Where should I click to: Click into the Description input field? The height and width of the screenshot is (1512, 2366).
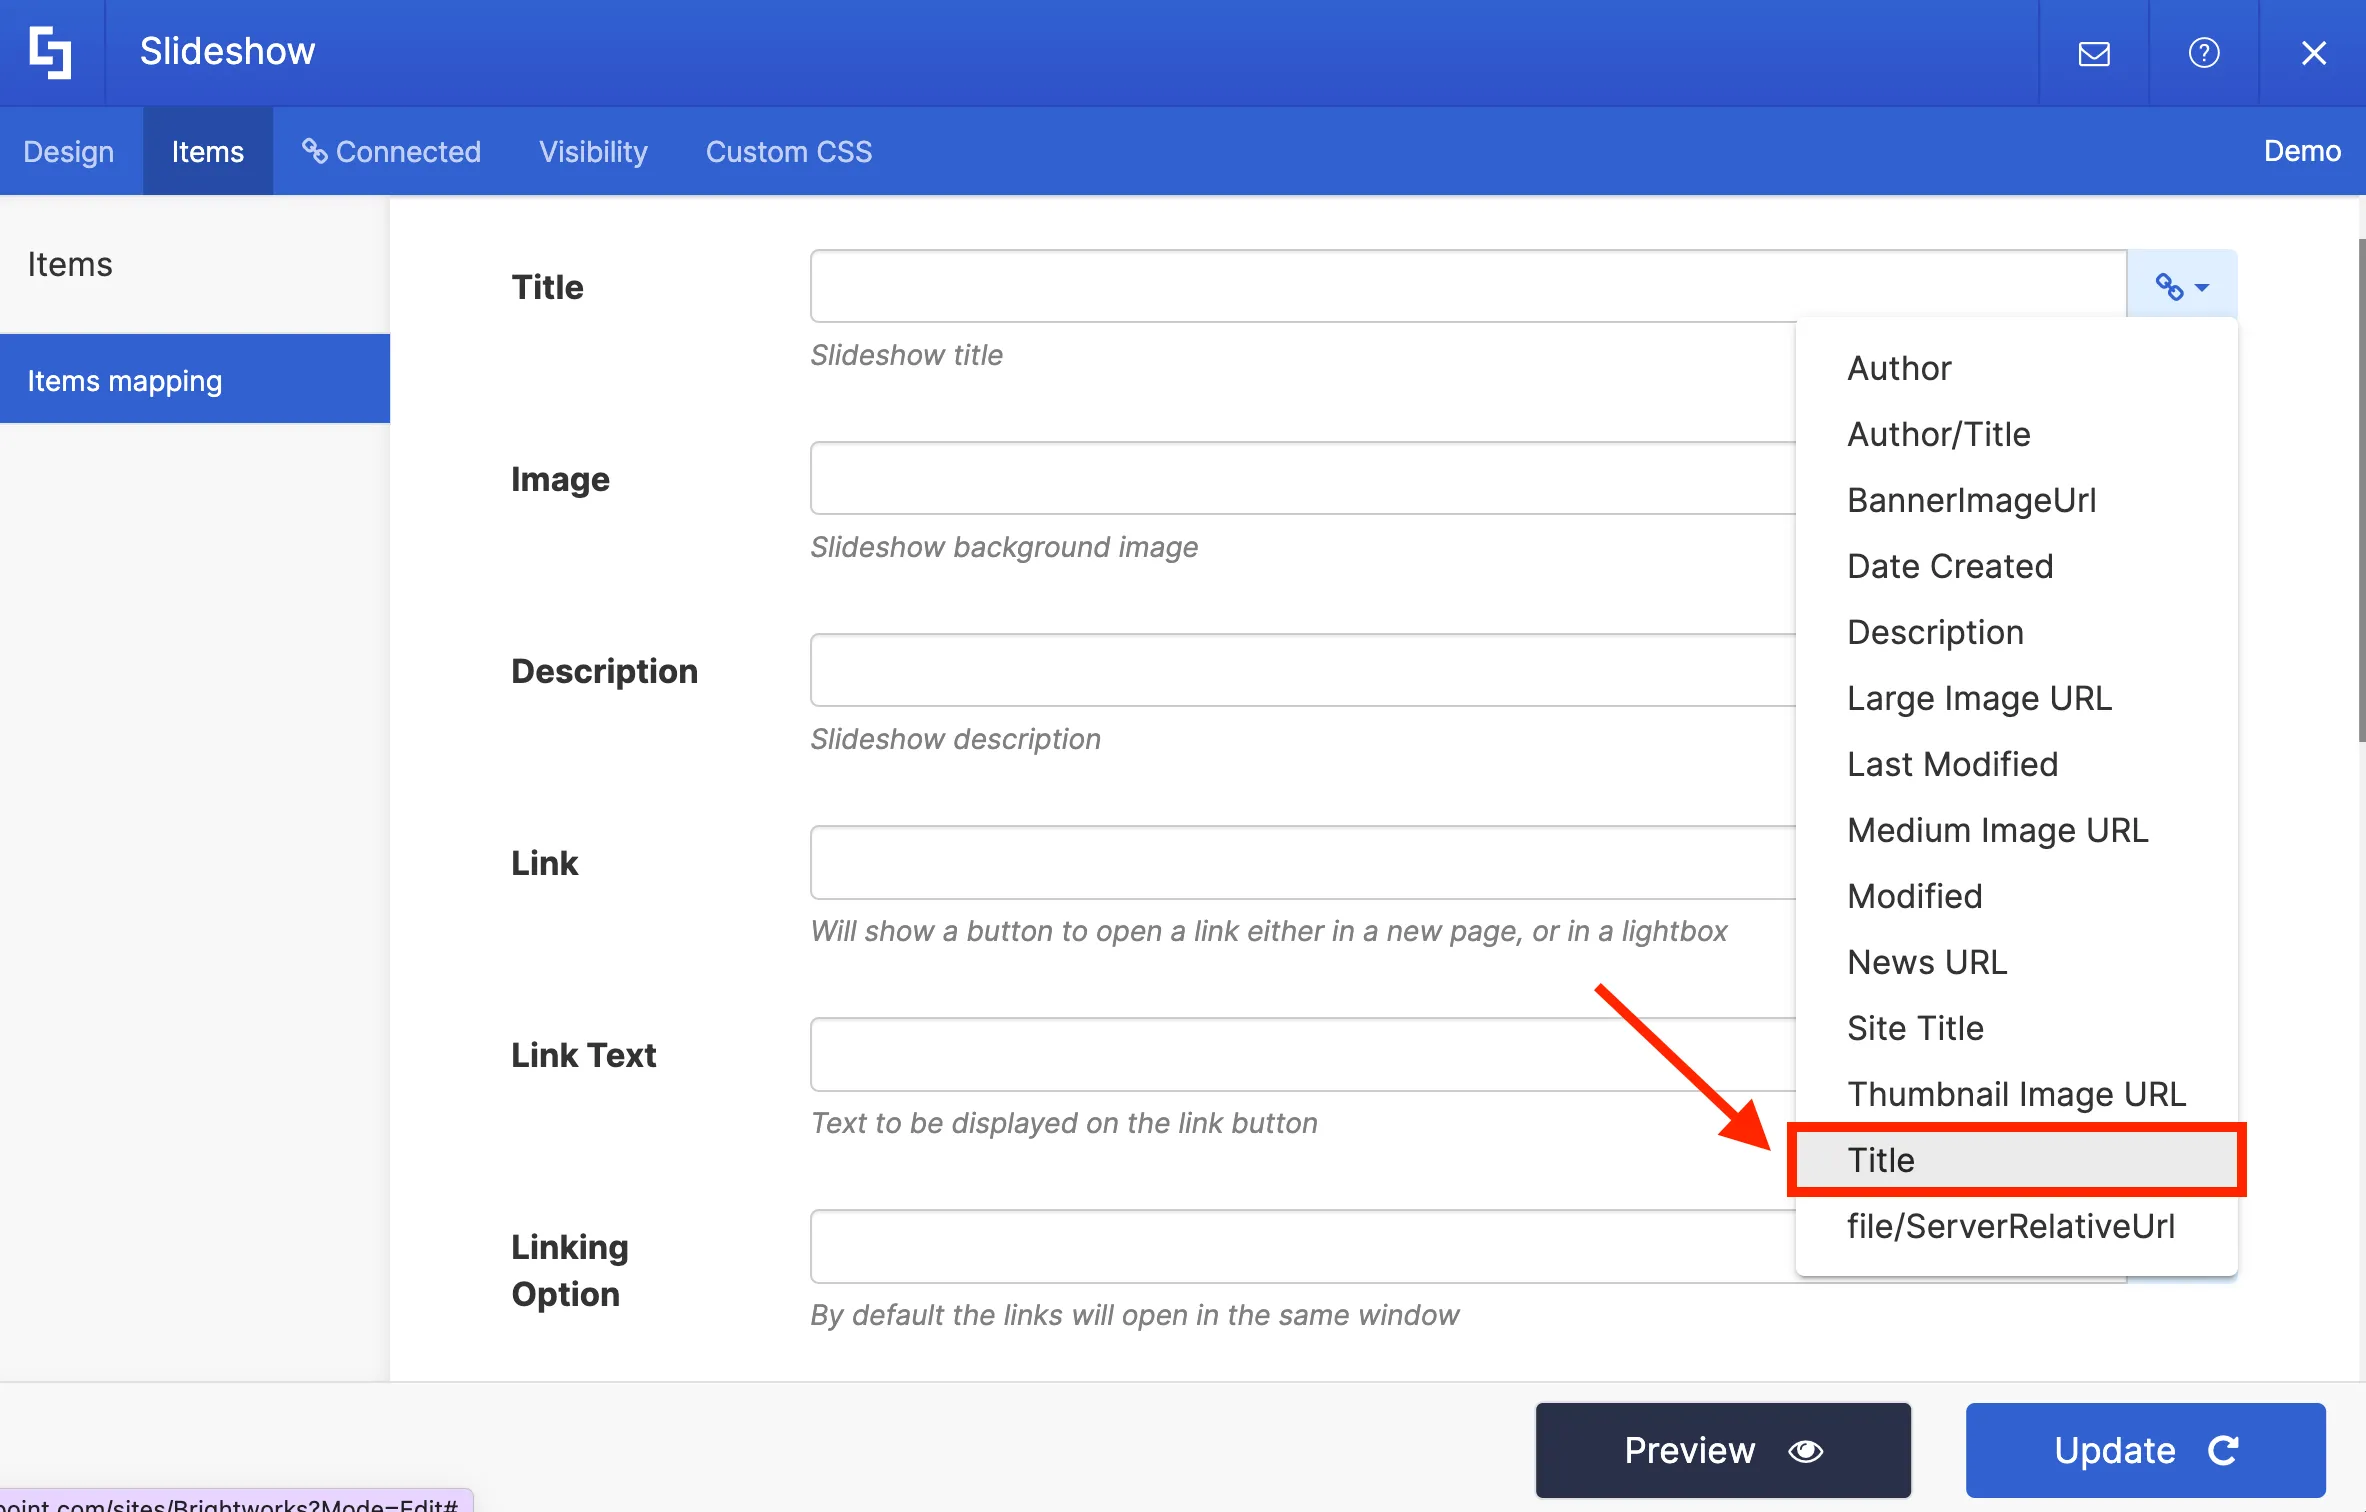[1303, 670]
